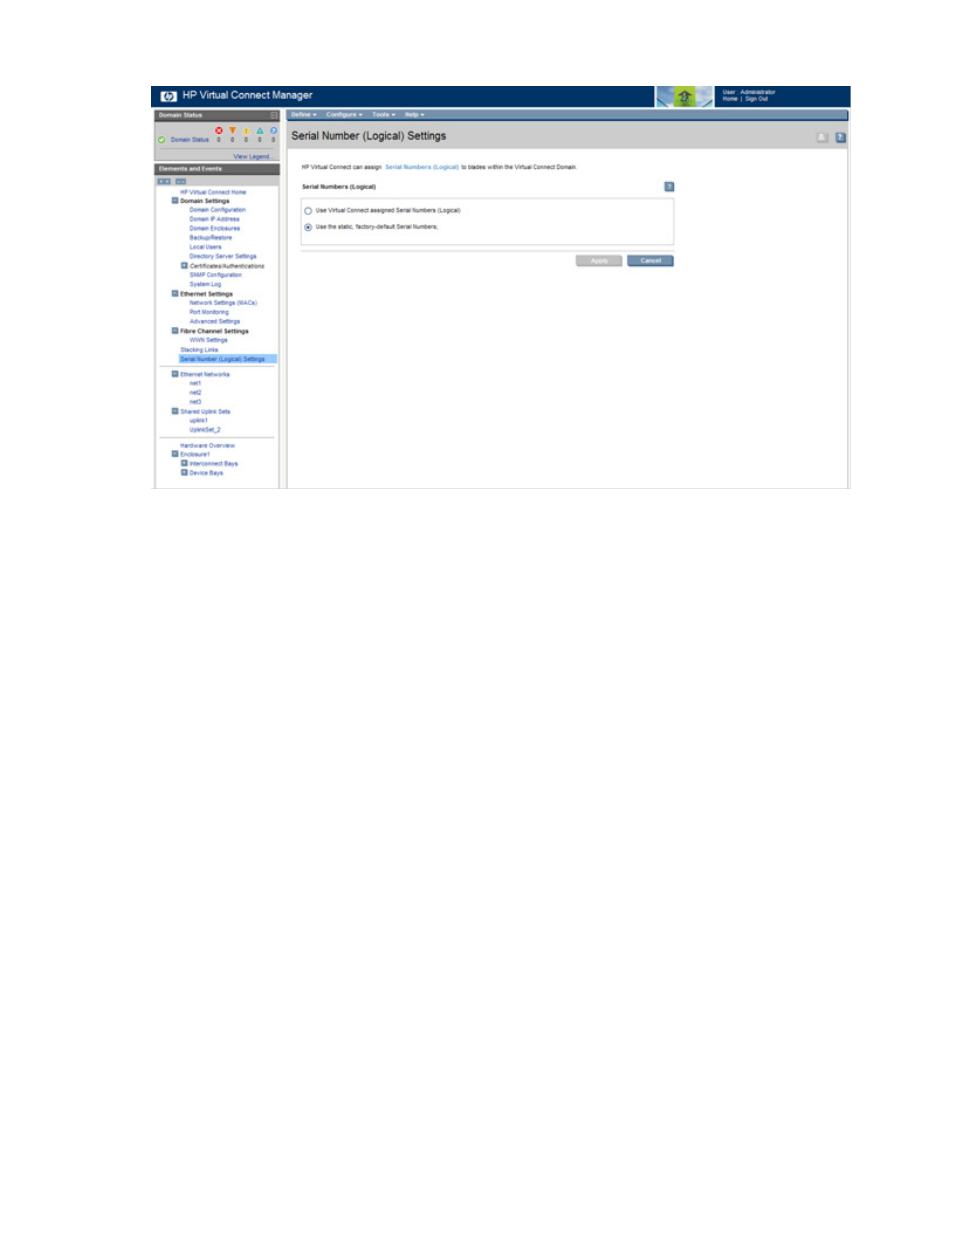Viewport: 954px width, 1235px height.
Task: Open uplink1 shared uplink set
Action: [x=198, y=421]
